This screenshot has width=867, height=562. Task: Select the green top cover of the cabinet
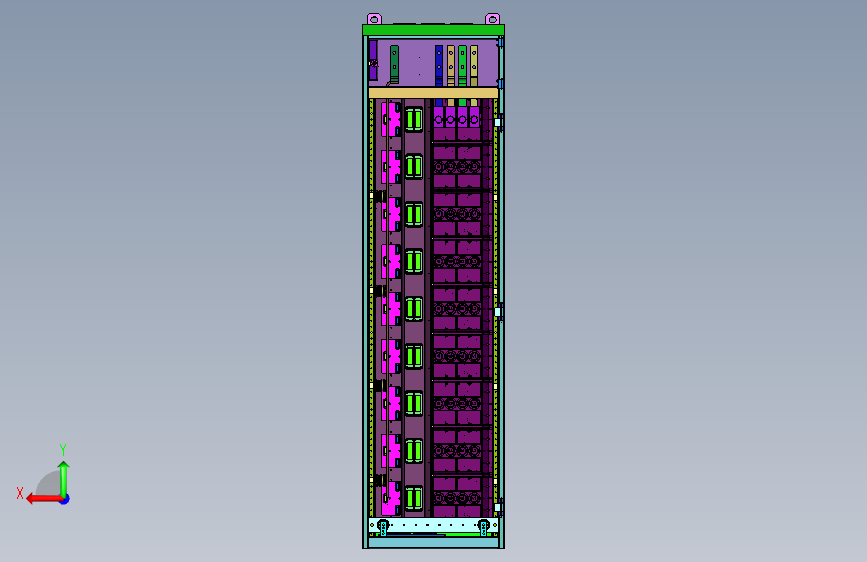pos(434,30)
